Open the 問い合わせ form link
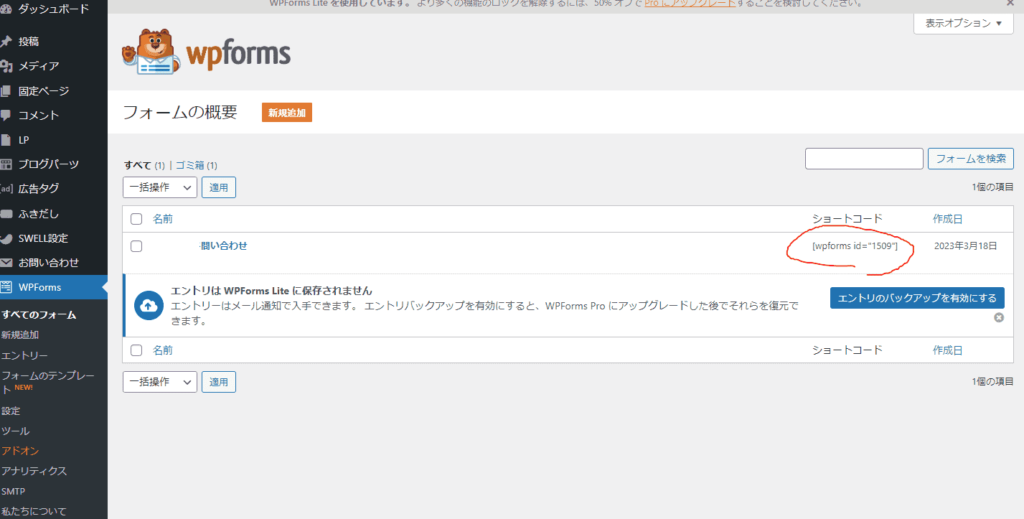 click(x=223, y=245)
